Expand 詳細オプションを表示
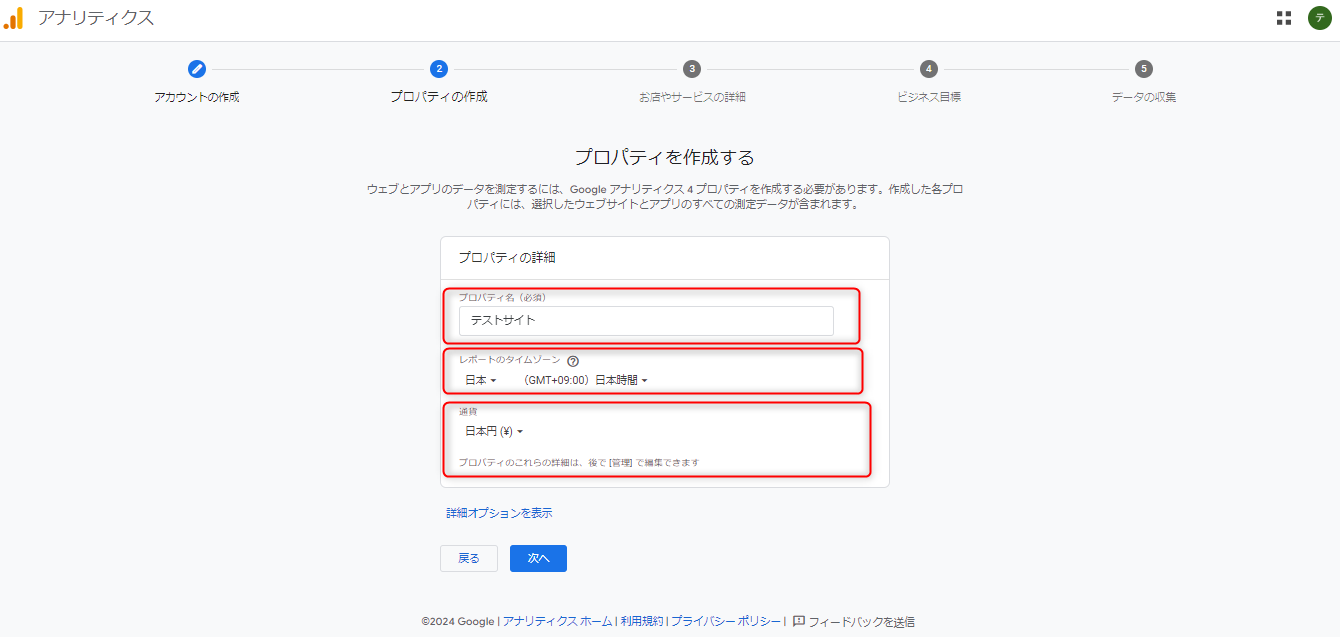 499,513
